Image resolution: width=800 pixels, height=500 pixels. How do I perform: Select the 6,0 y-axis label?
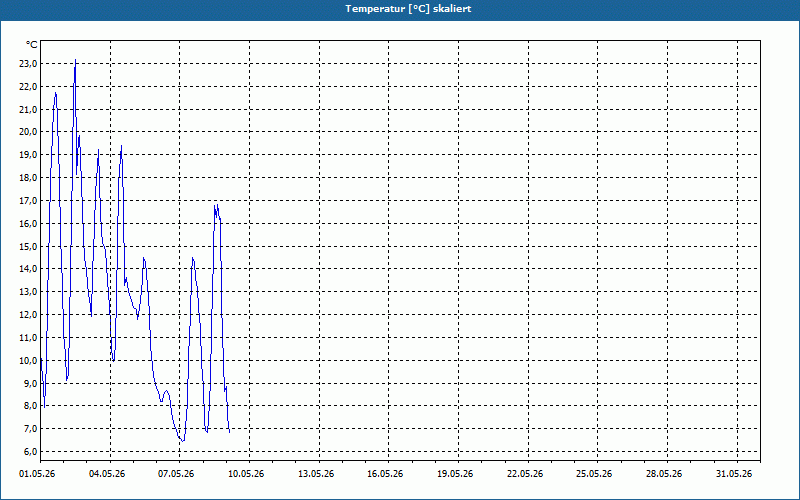pyautogui.click(x=30, y=452)
